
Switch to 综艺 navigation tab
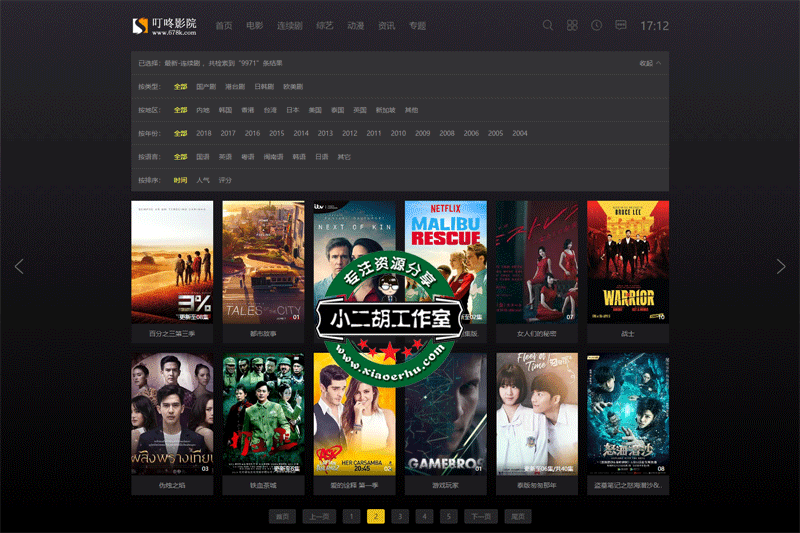[324, 26]
